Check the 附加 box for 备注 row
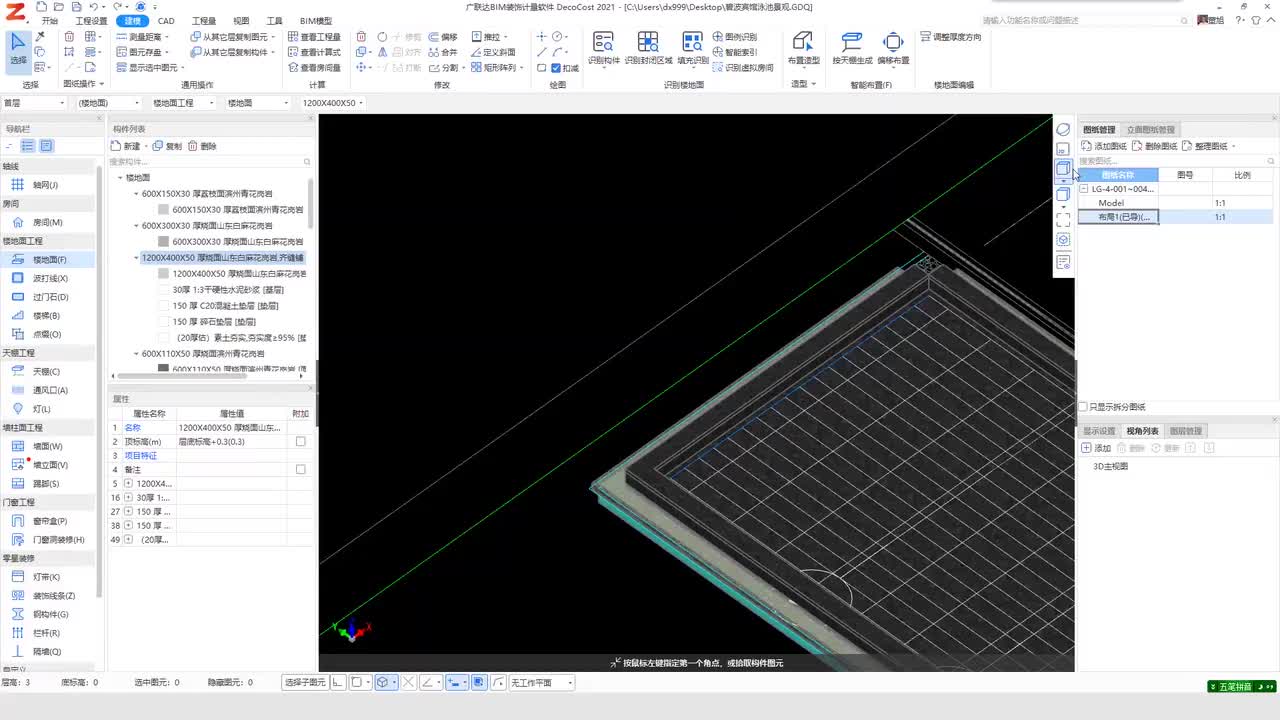The width and height of the screenshot is (1280, 720). (x=300, y=469)
